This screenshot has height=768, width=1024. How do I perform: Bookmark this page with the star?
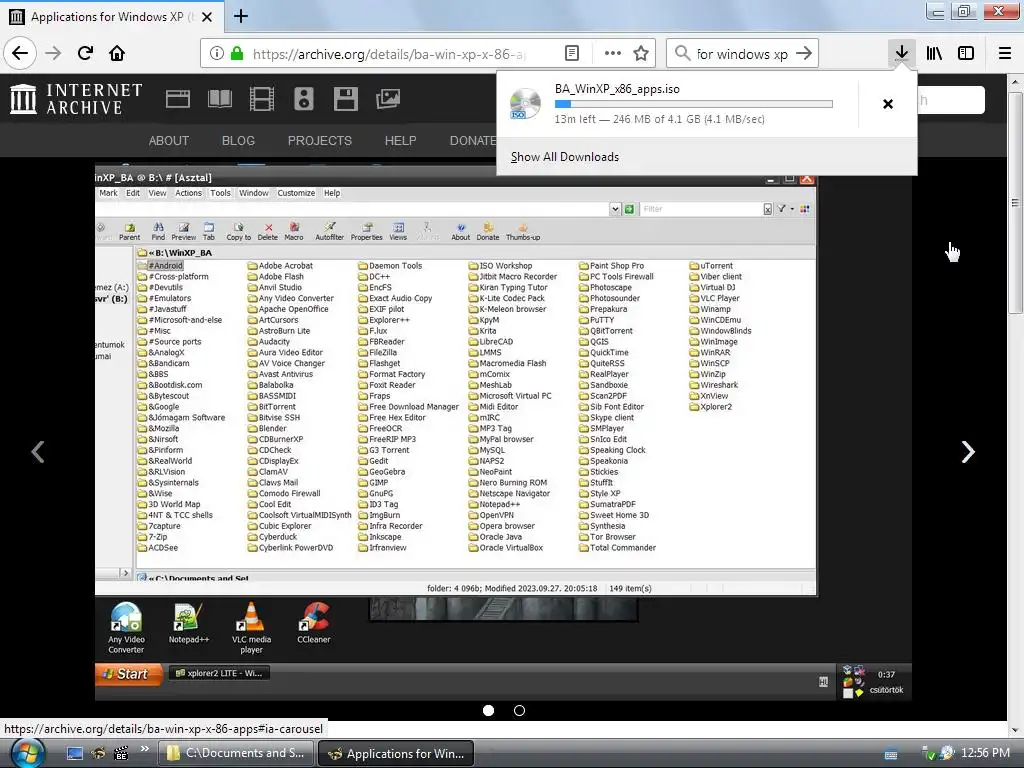pos(641,54)
